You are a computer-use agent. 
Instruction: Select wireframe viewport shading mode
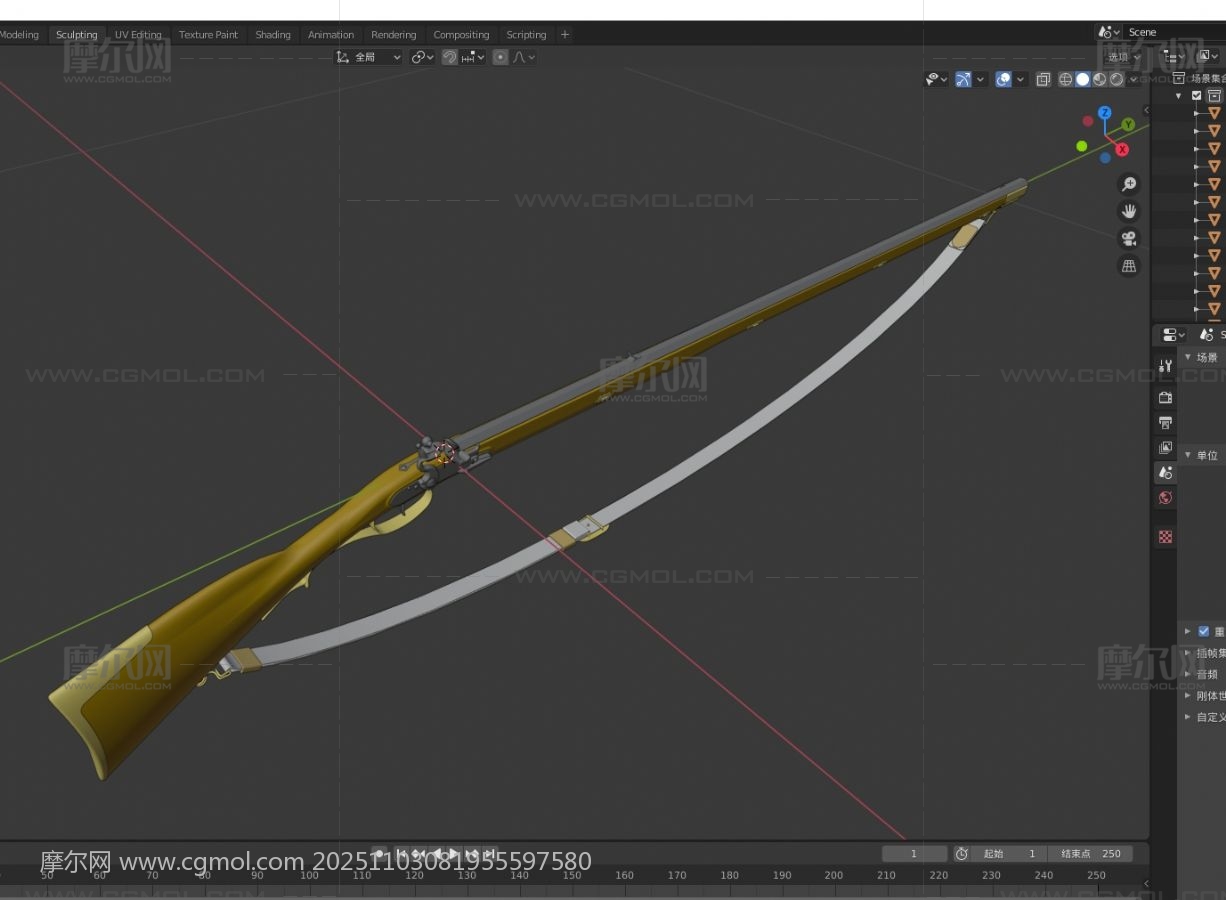click(1065, 79)
